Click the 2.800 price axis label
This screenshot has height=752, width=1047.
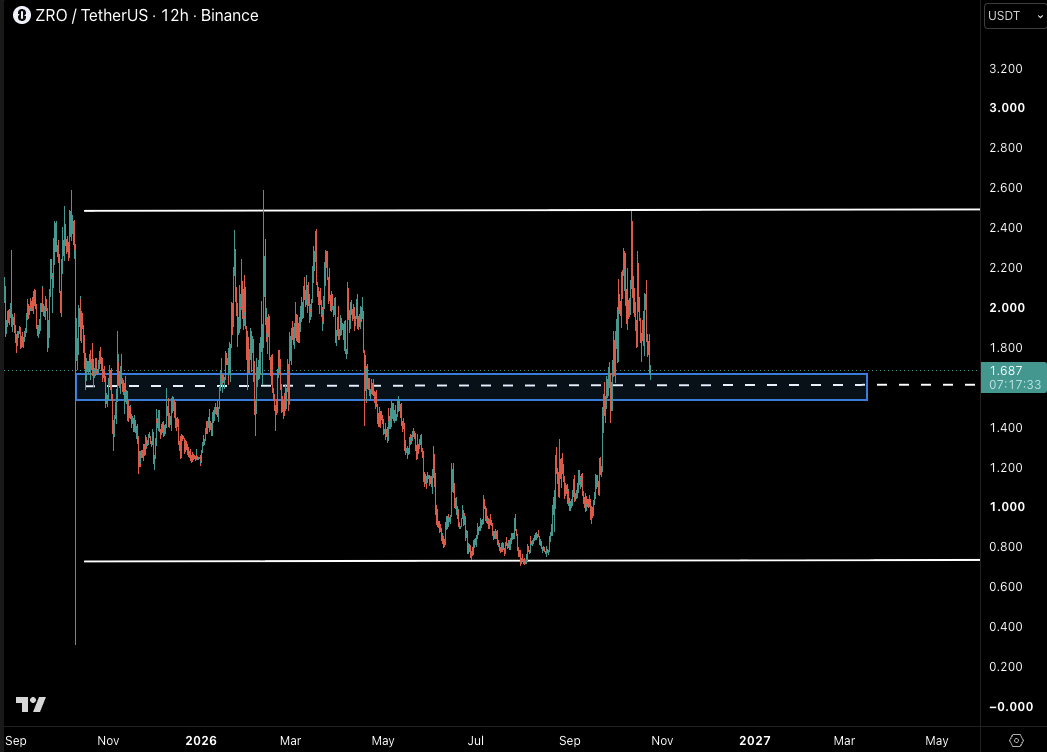(x=1006, y=148)
